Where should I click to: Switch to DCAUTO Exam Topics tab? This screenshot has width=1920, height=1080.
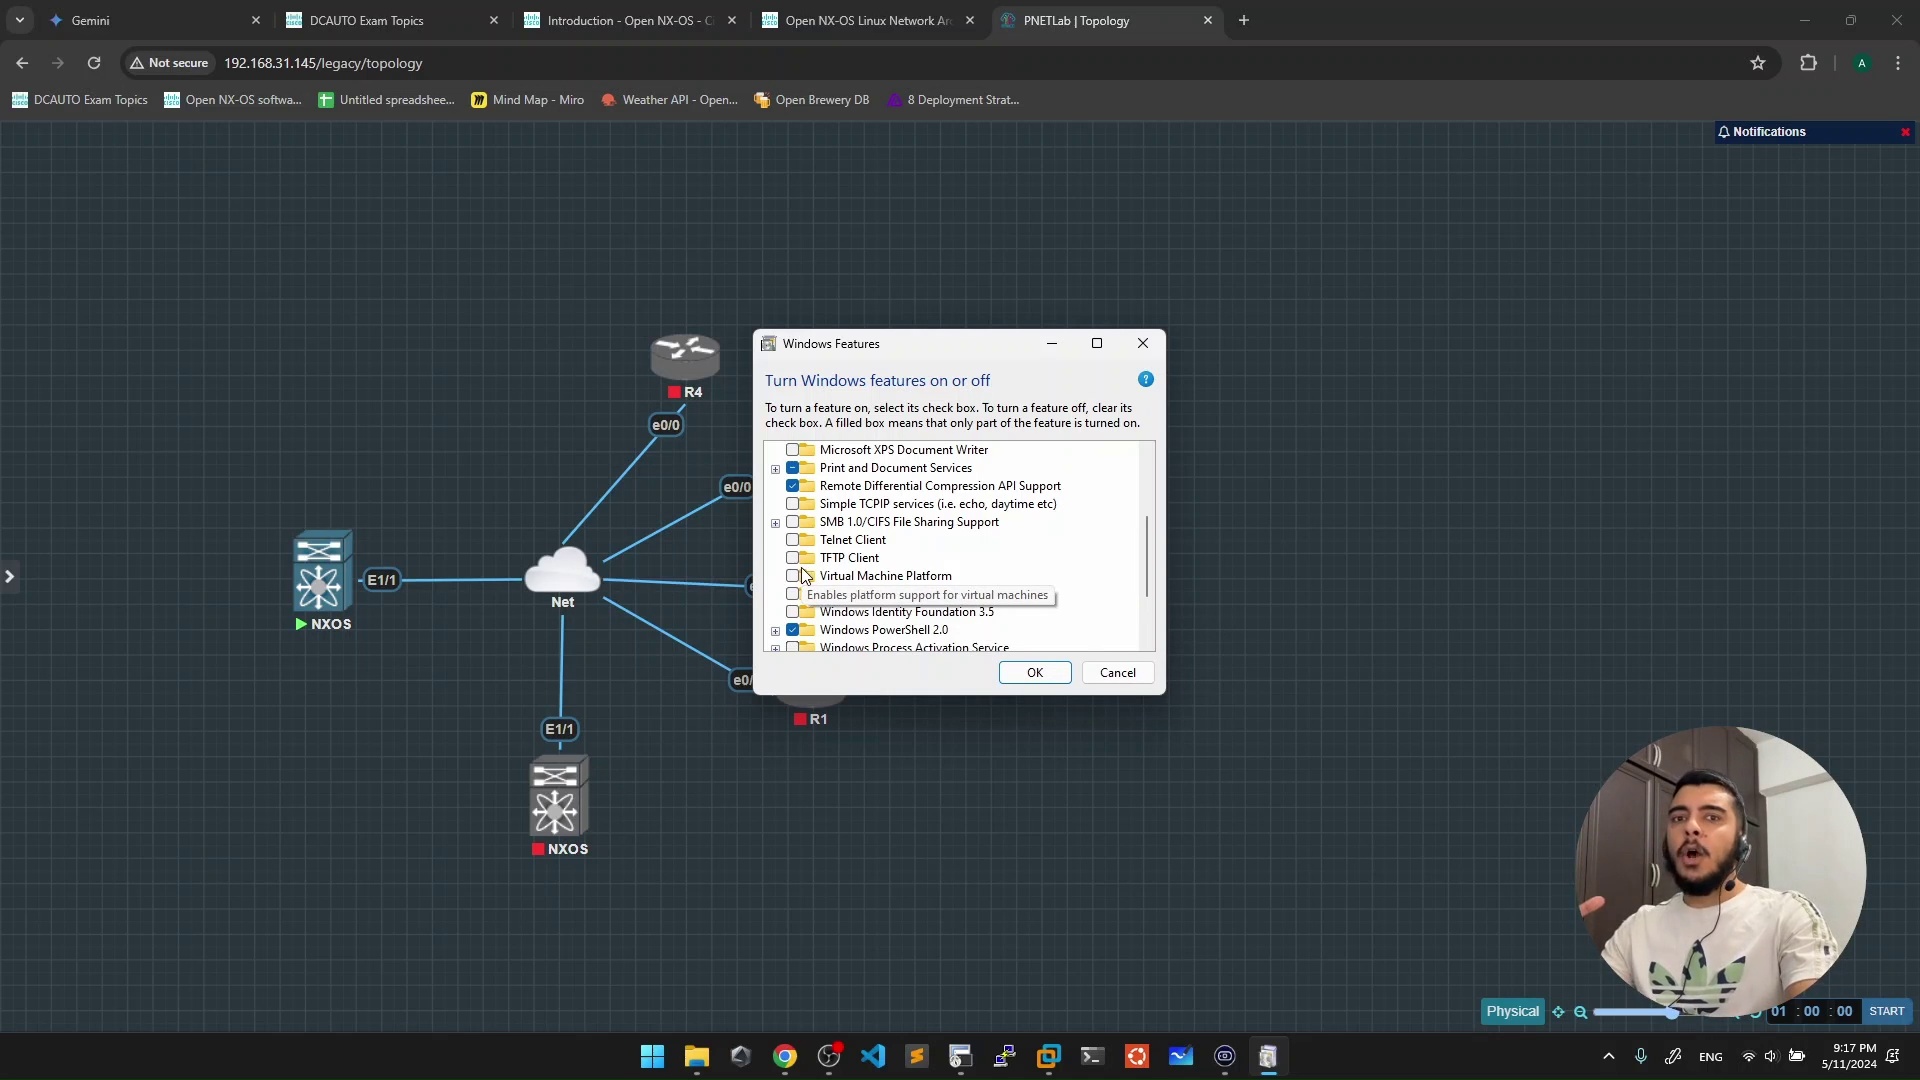coord(392,20)
